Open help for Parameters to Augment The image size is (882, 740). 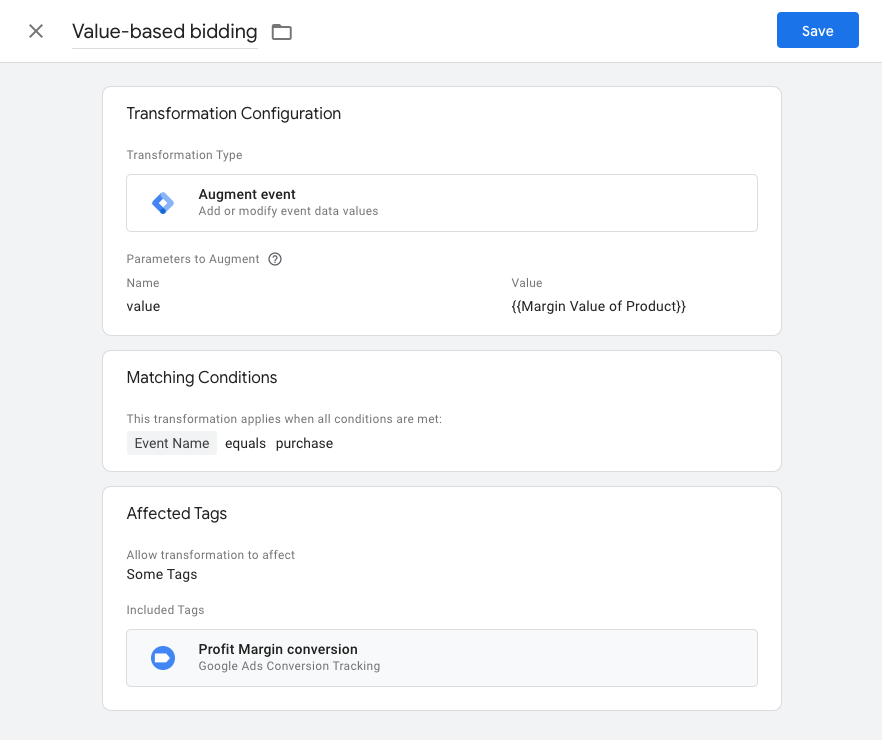(x=275, y=259)
